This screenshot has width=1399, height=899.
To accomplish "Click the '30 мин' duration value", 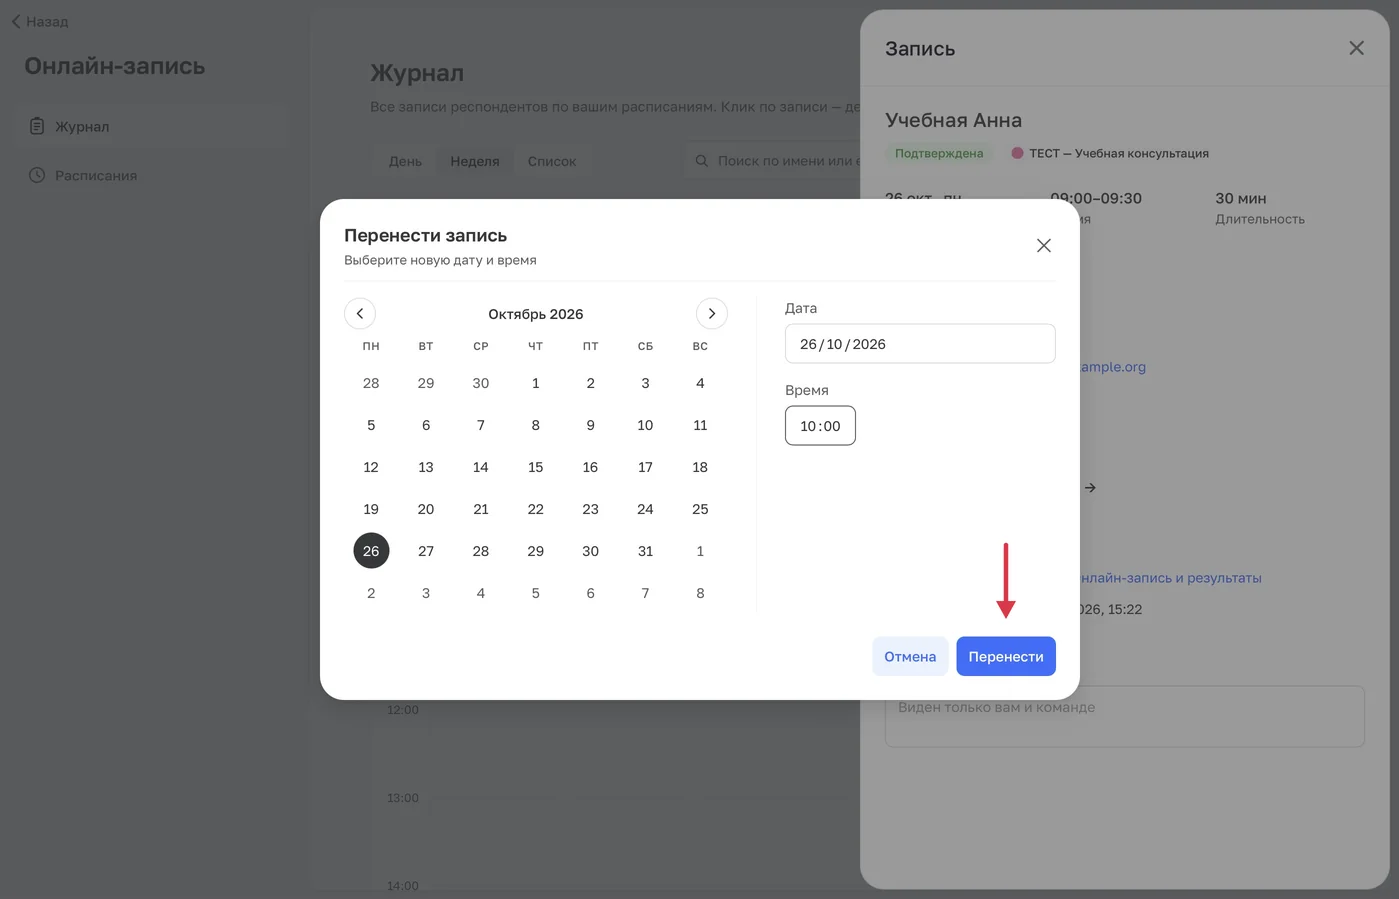I will pyautogui.click(x=1241, y=198).
